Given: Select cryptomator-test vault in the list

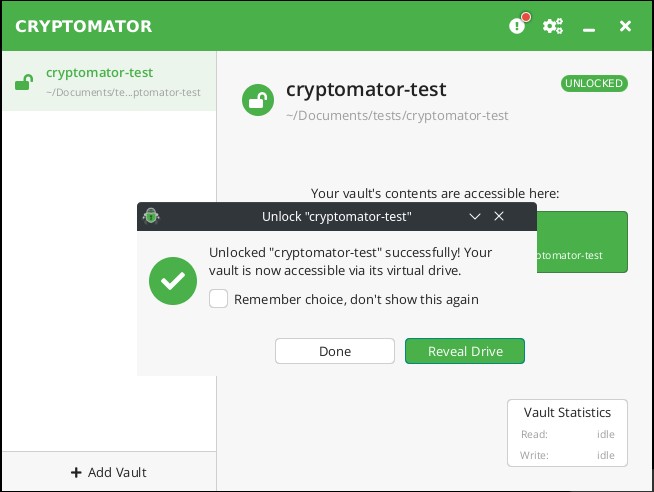Looking at the screenshot, I should point(109,81).
